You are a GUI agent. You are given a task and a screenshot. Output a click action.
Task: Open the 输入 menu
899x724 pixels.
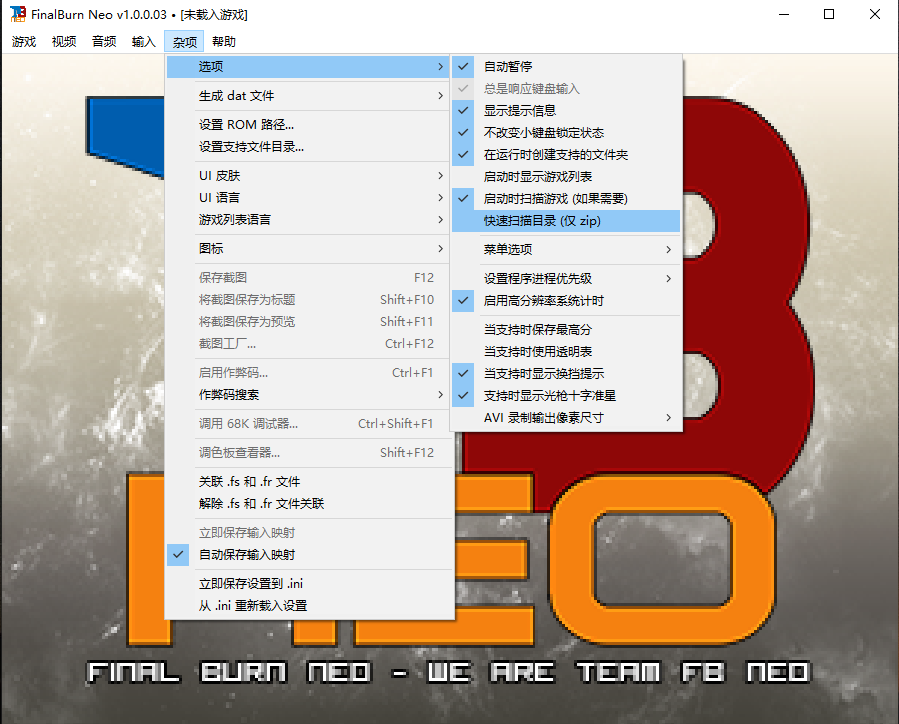click(x=143, y=42)
